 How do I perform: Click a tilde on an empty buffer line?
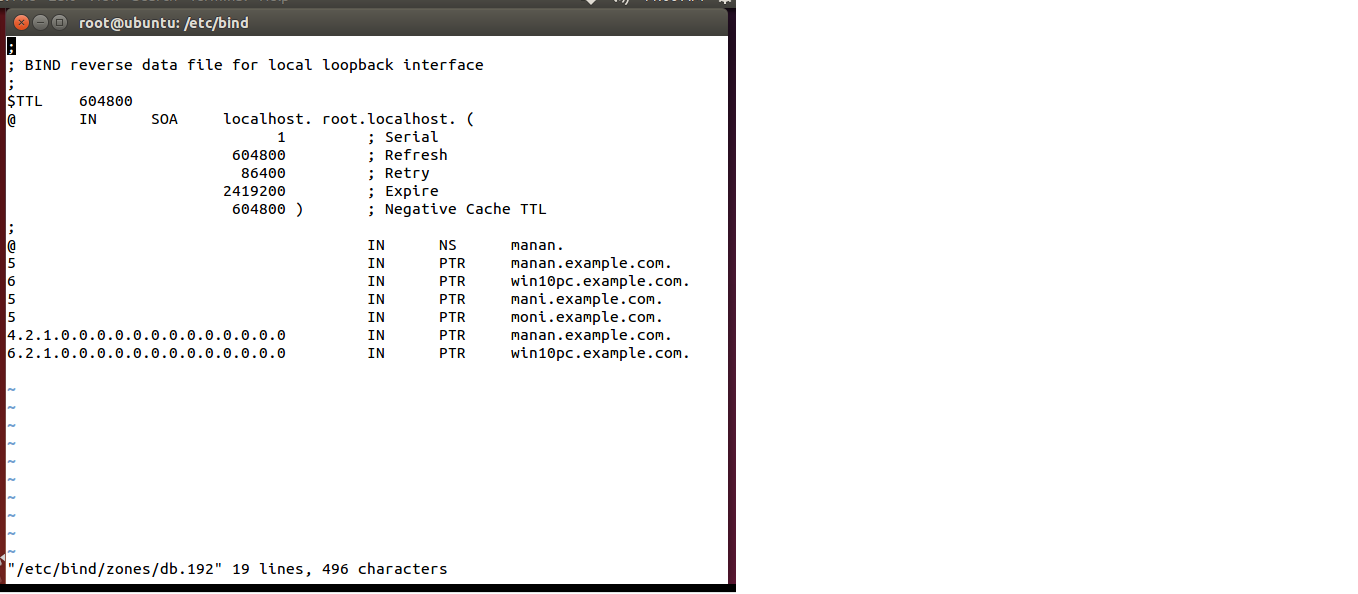[x=11, y=425]
